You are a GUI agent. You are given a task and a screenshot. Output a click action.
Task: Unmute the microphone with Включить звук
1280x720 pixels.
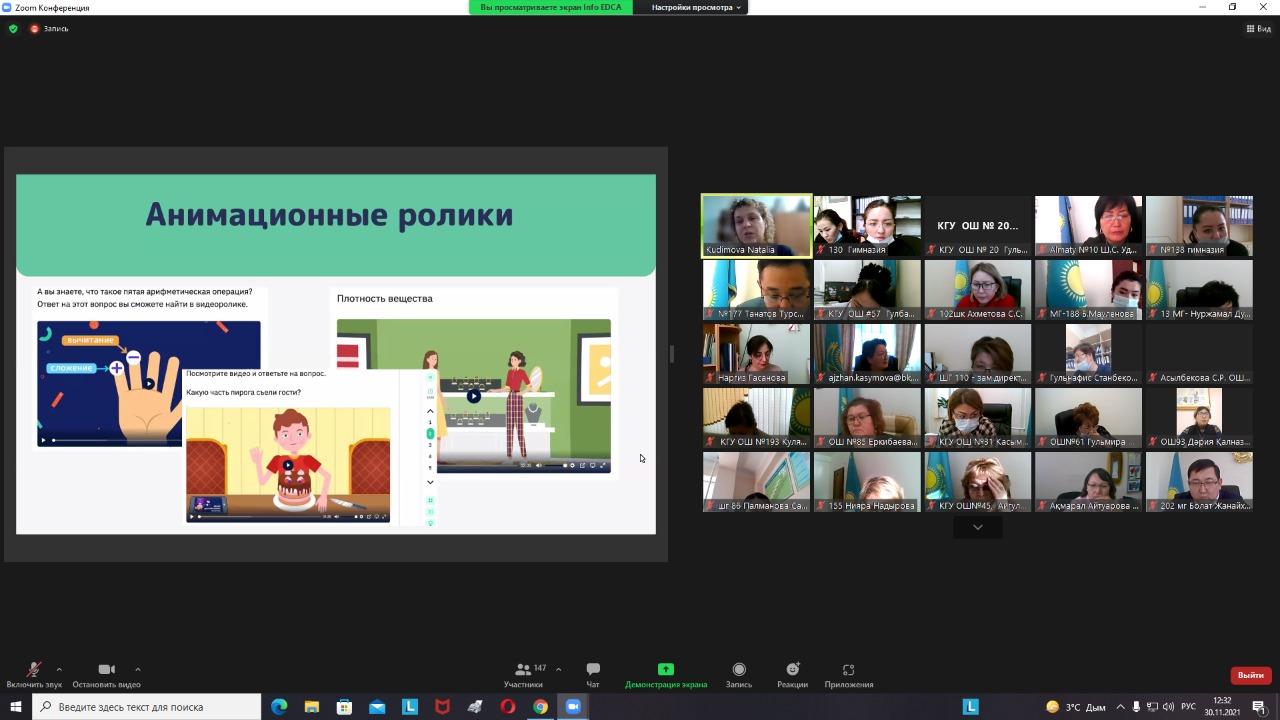33,670
